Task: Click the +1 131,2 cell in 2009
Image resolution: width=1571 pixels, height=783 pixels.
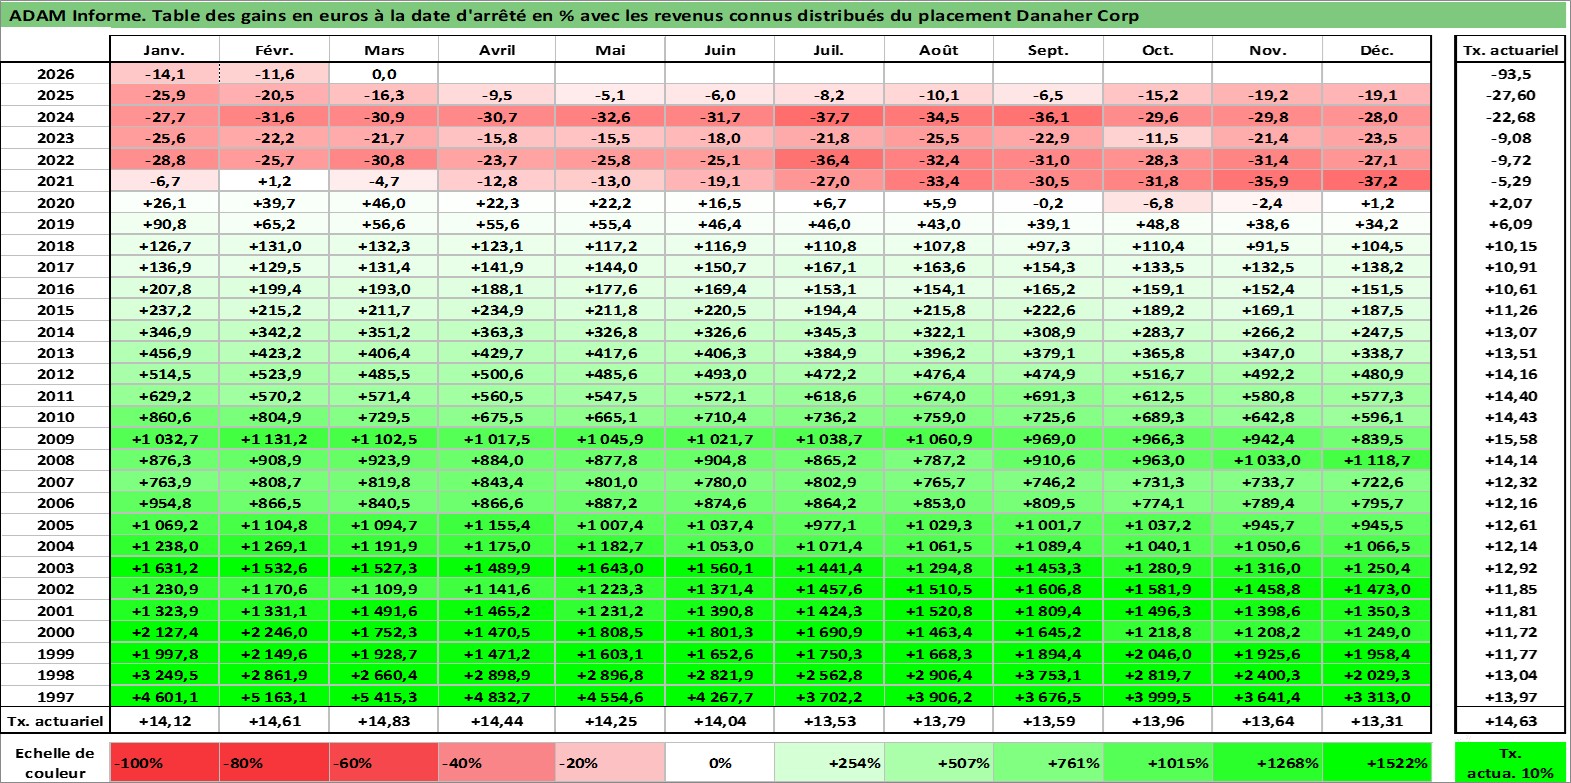Action: tap(274, 439)
